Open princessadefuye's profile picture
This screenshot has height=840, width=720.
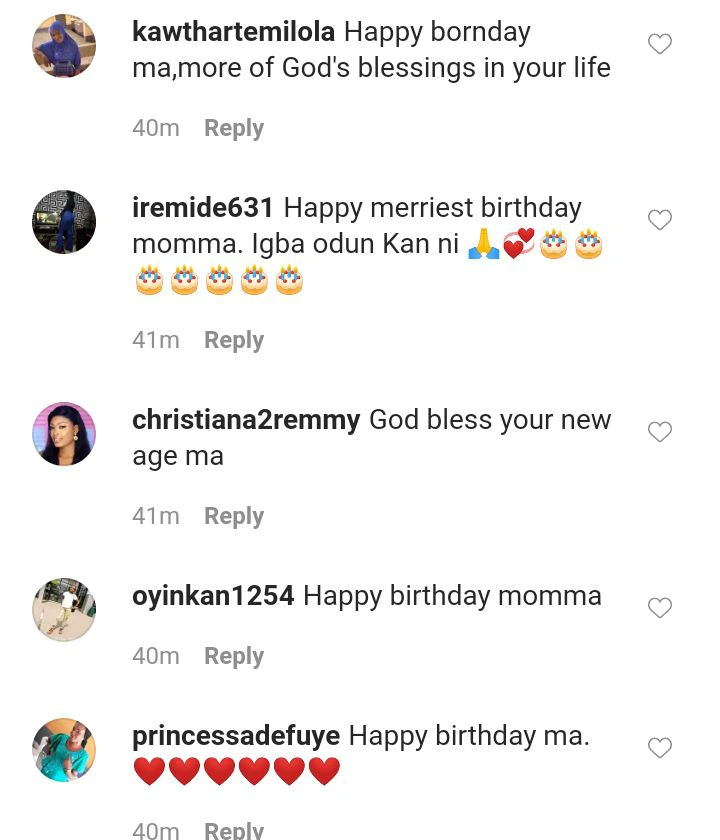coord(64,750)
